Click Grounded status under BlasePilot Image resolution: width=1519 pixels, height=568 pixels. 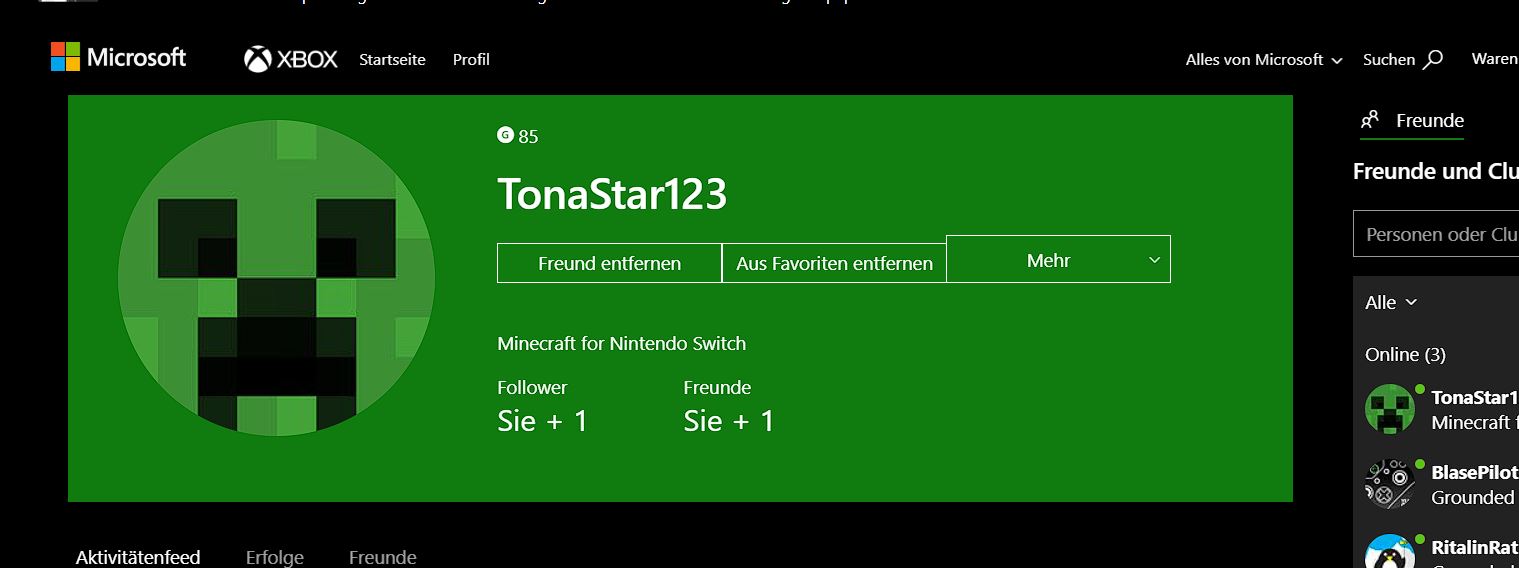click(1473, 497)
